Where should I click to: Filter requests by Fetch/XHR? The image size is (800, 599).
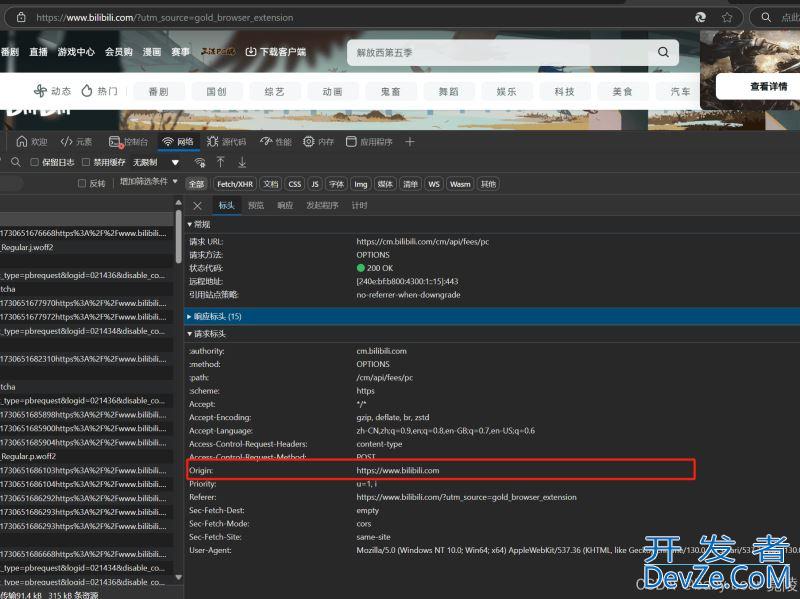pos(235,184)
